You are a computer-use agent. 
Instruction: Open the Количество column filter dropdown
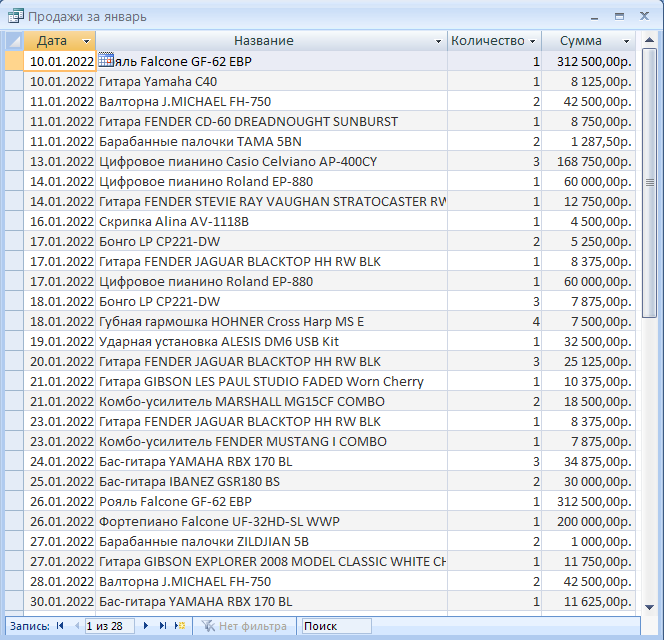[x=533, y=41]
